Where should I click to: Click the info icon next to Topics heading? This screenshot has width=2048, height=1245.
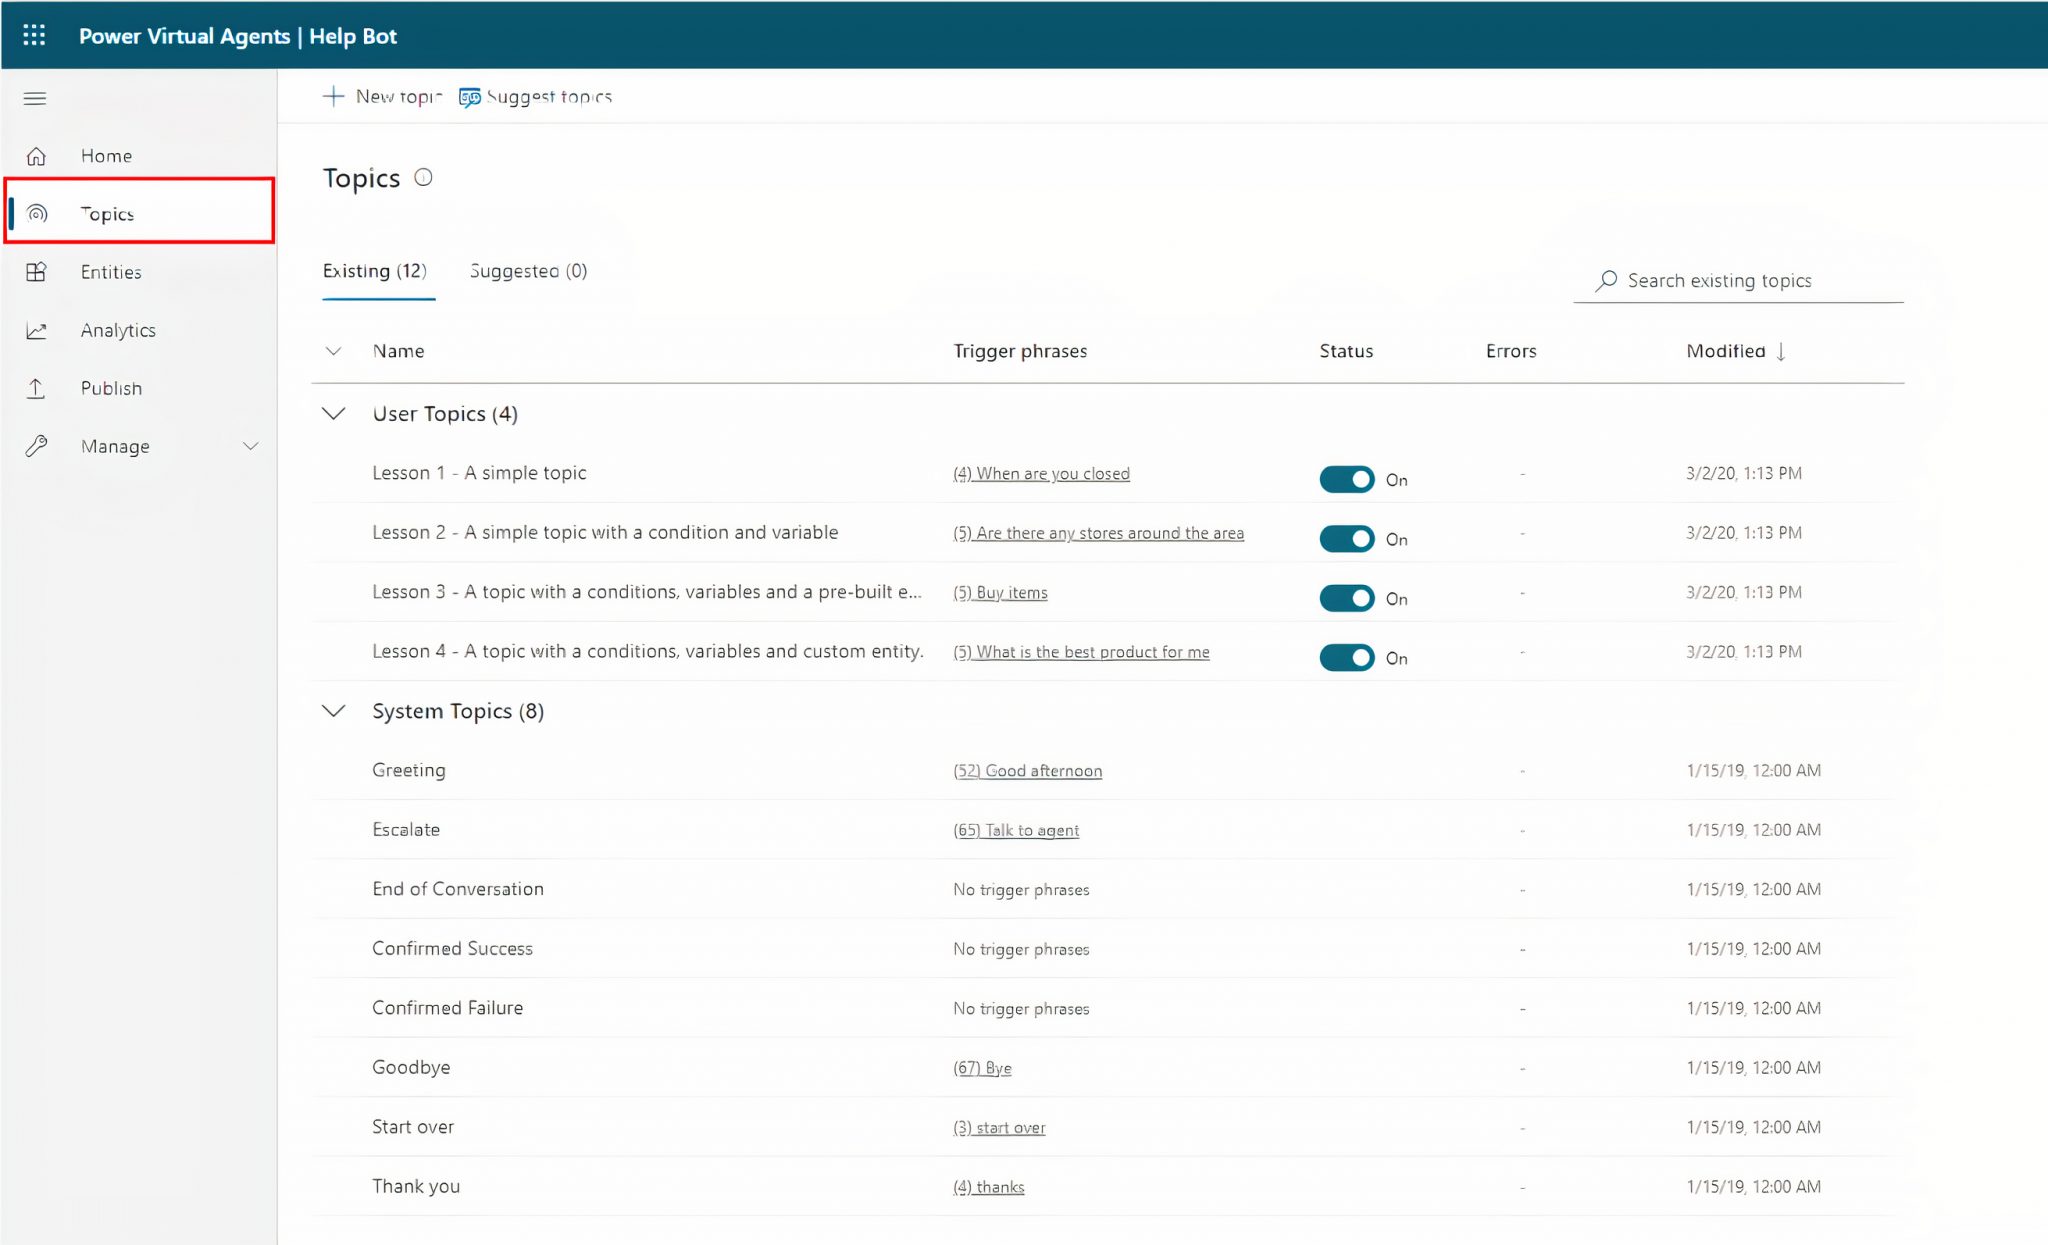(x=424, y=177)
